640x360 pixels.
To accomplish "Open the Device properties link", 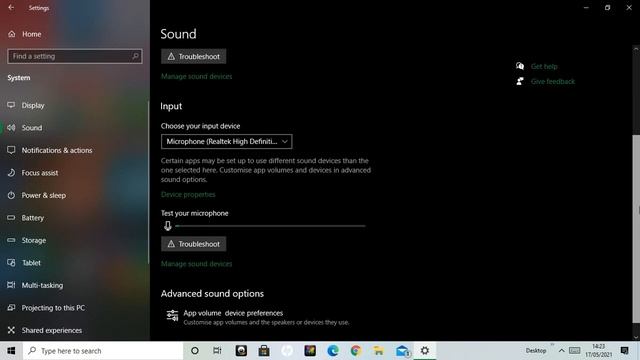I will coord(188,194).
